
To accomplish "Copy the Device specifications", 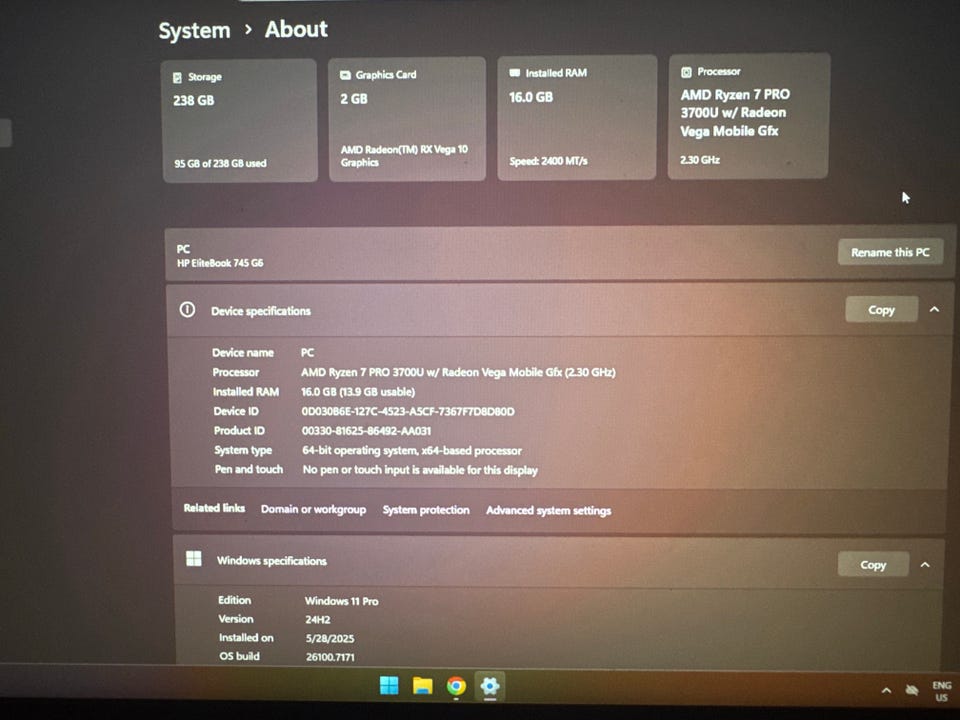I will (x=882, y=310).
